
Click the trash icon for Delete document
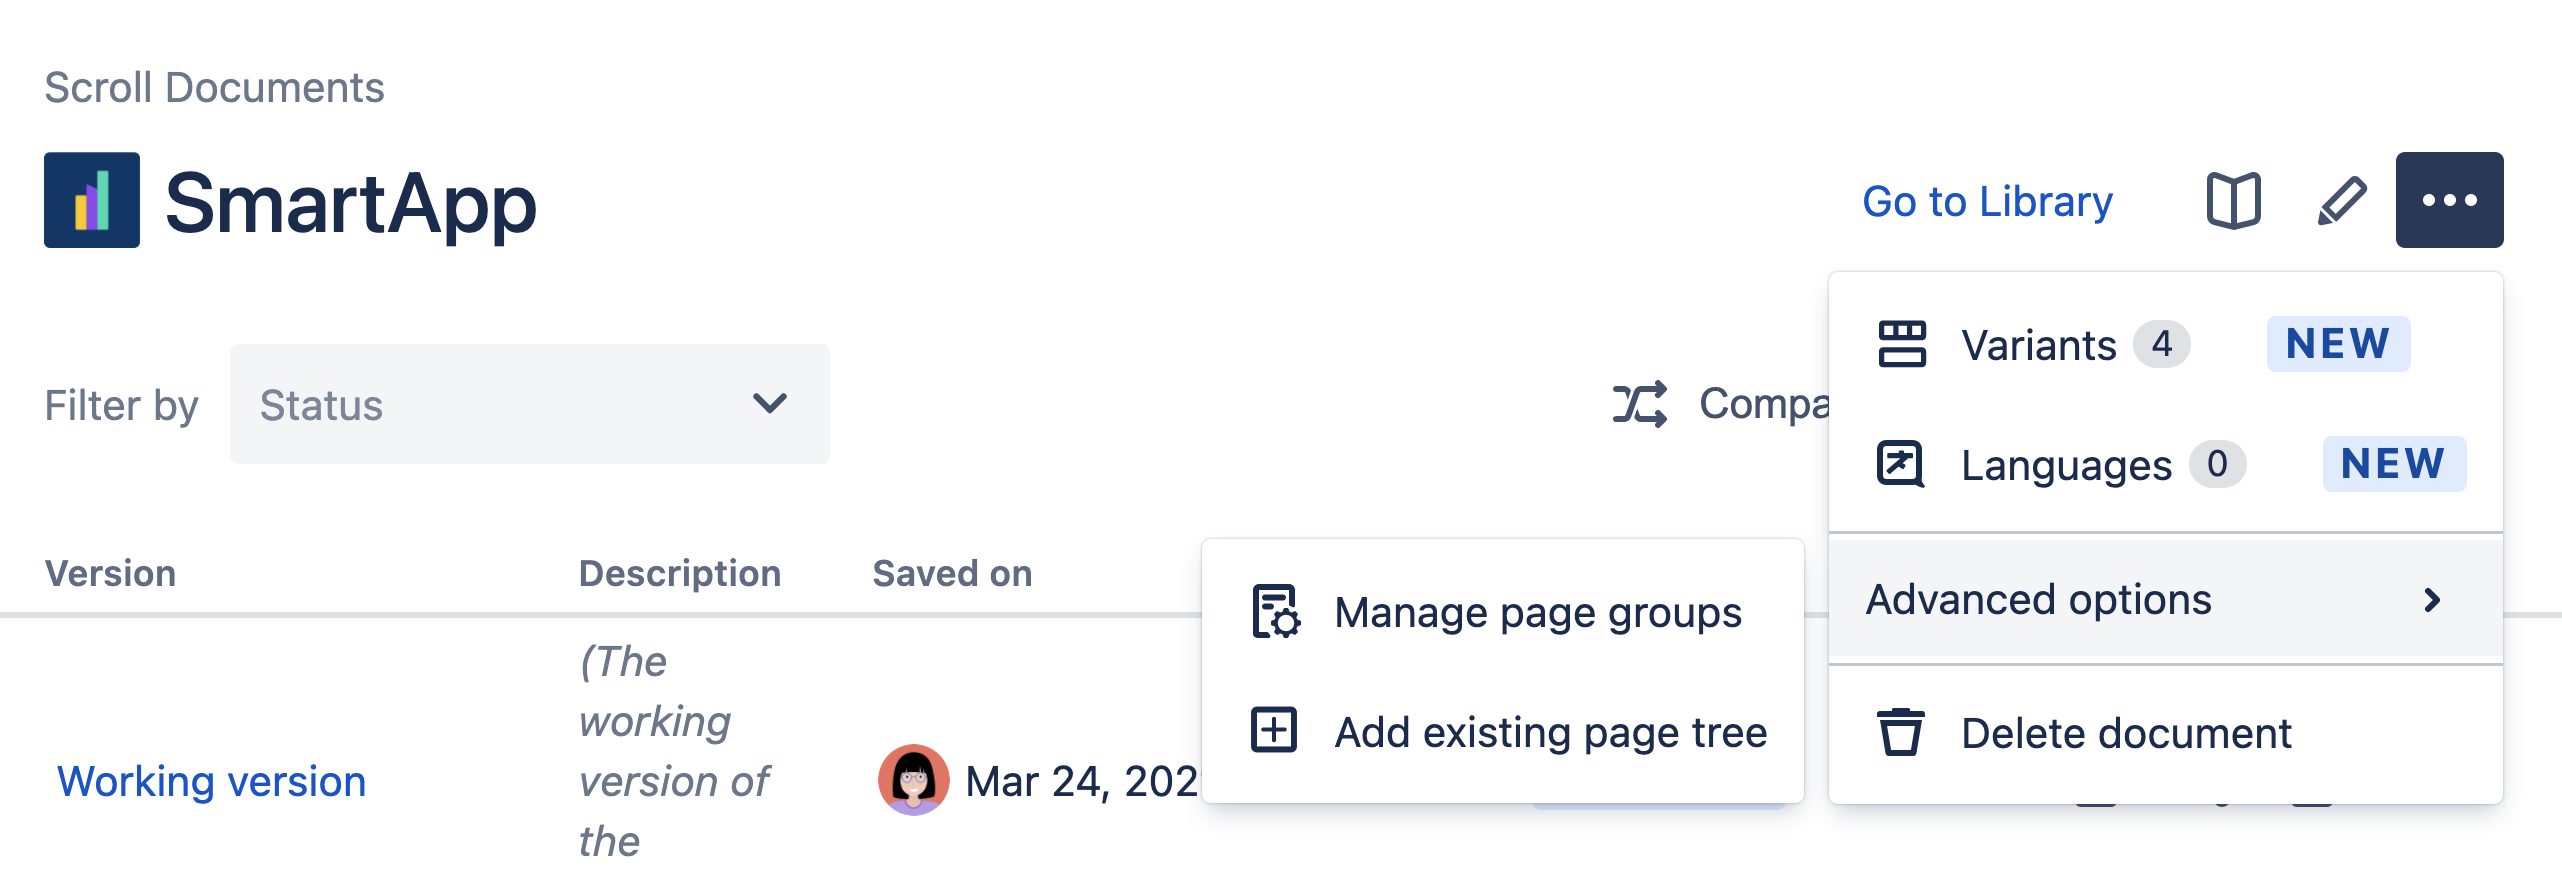tap(1900, 733)
